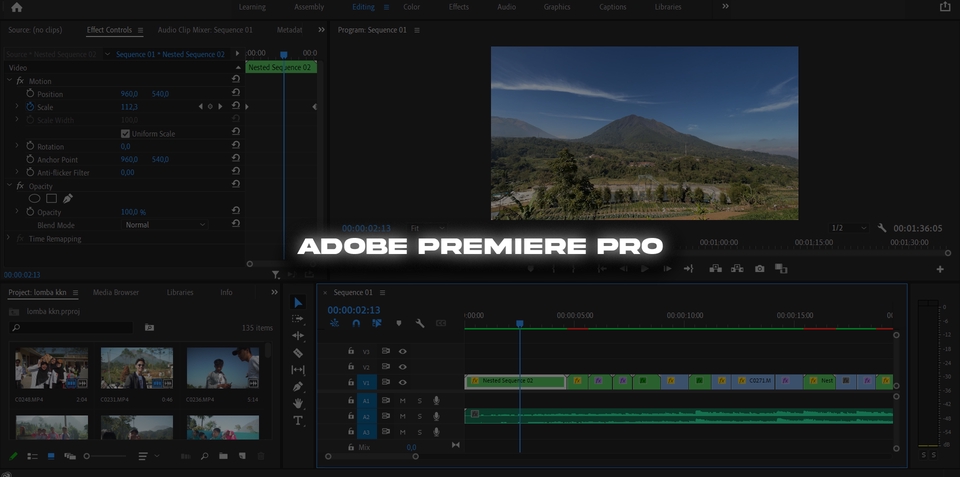The width and height of the screenshot is (960, 477).
Task: Solo audio track A2
Action: pyautogui.click(x=419, y=416)
